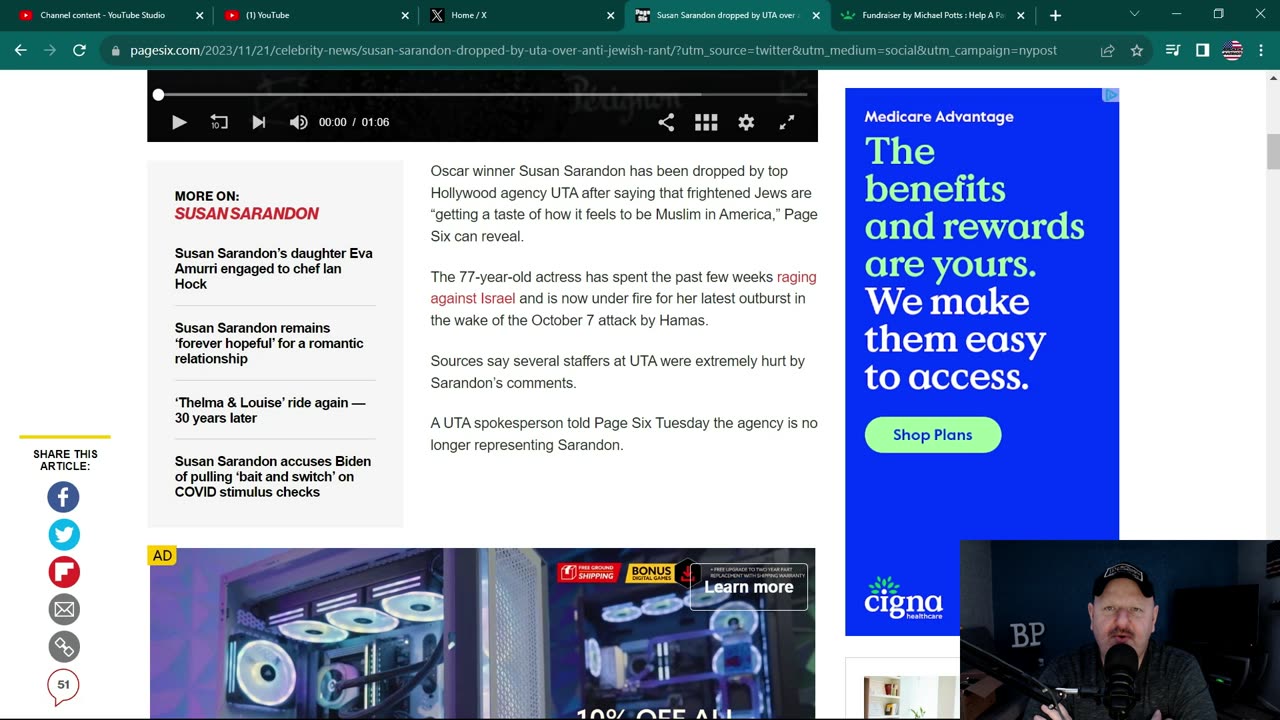Select the Susan Sarandon article tab
Viewport: 1280px width, 720px height.
[x=727, y=15]
